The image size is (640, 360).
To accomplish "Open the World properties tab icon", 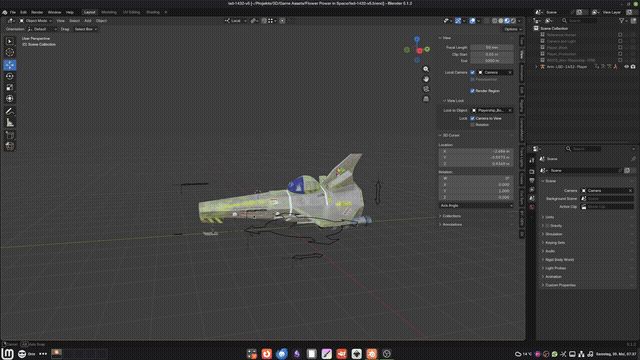I will point(532,207).
